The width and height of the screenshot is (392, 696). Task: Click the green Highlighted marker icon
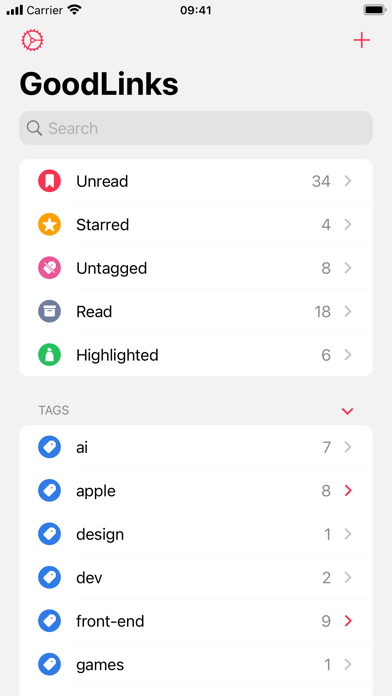point(49,355)
